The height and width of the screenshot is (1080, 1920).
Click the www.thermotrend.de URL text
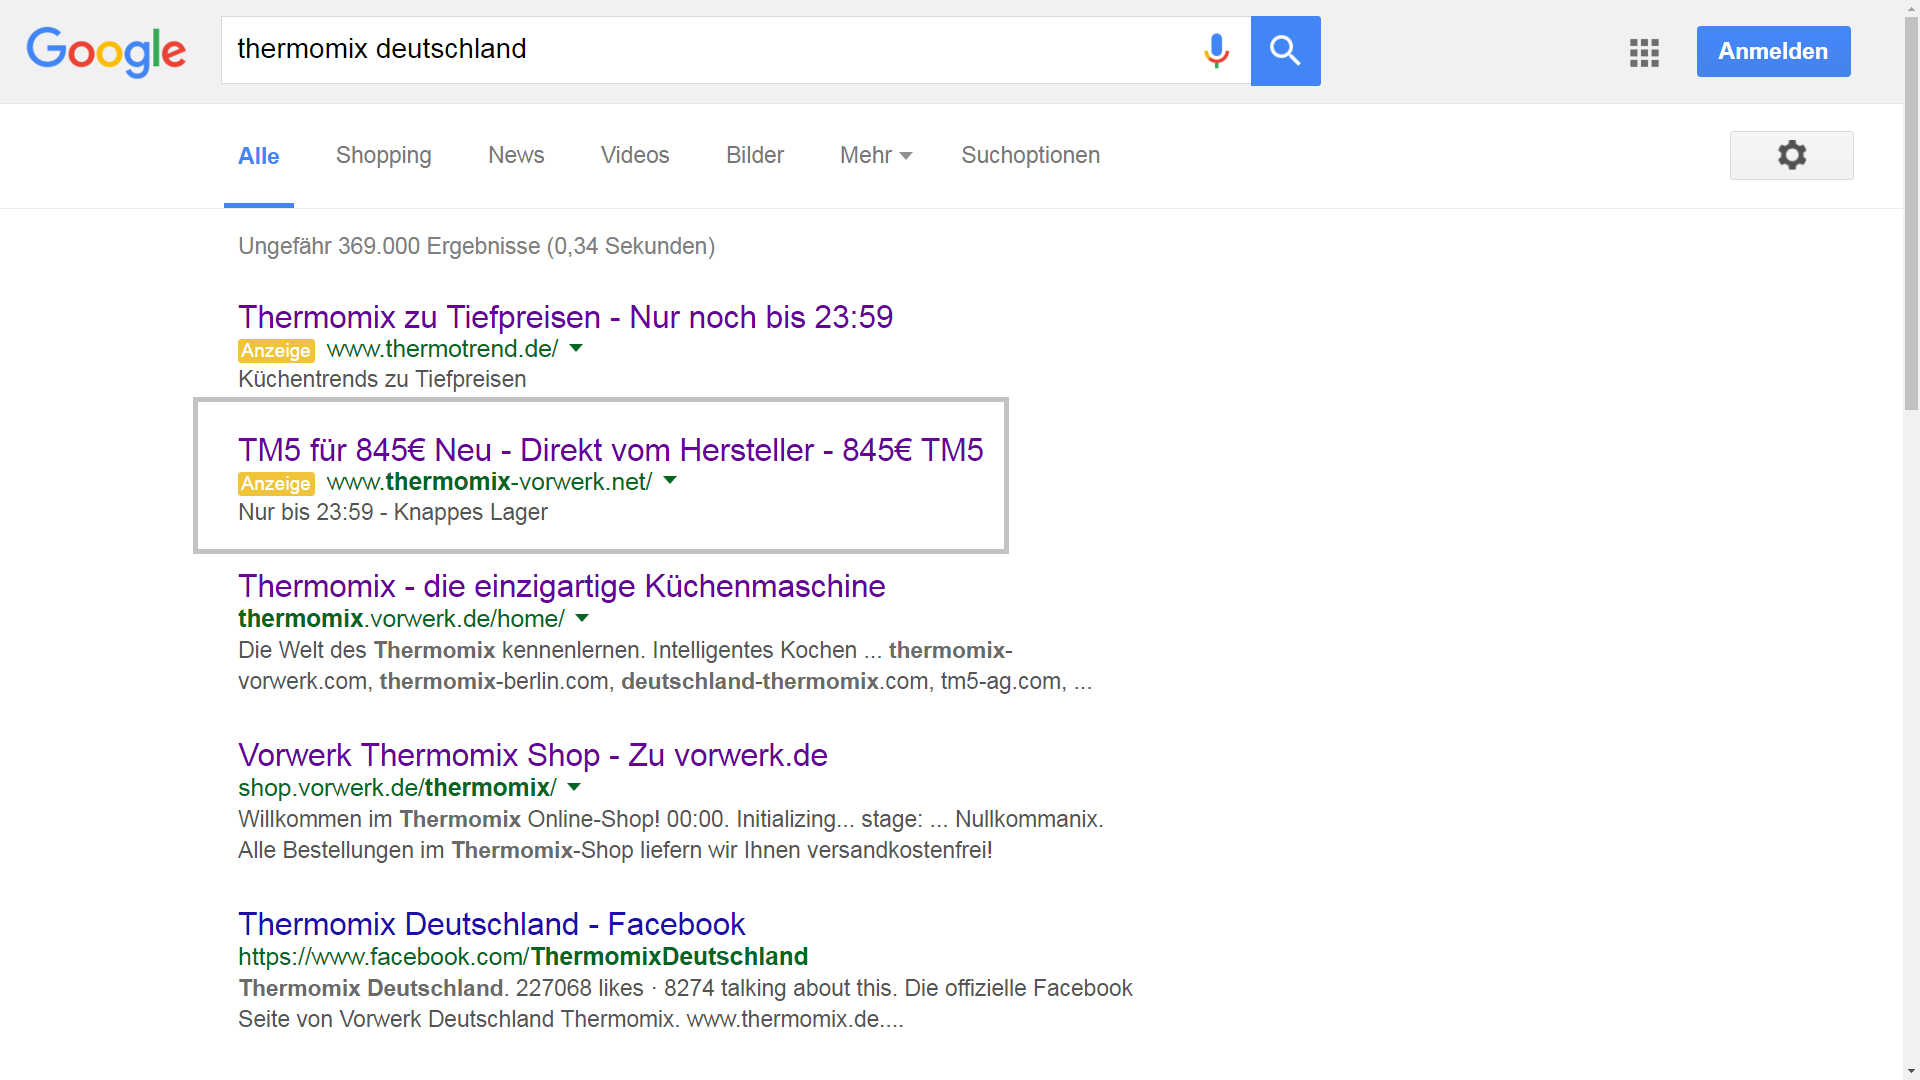[443, 349]
